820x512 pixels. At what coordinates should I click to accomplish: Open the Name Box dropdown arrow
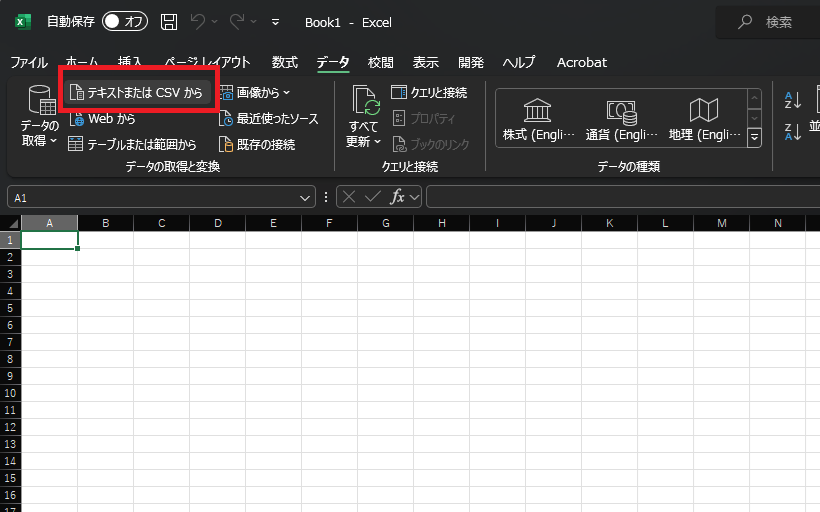click(x=304, y=198)
